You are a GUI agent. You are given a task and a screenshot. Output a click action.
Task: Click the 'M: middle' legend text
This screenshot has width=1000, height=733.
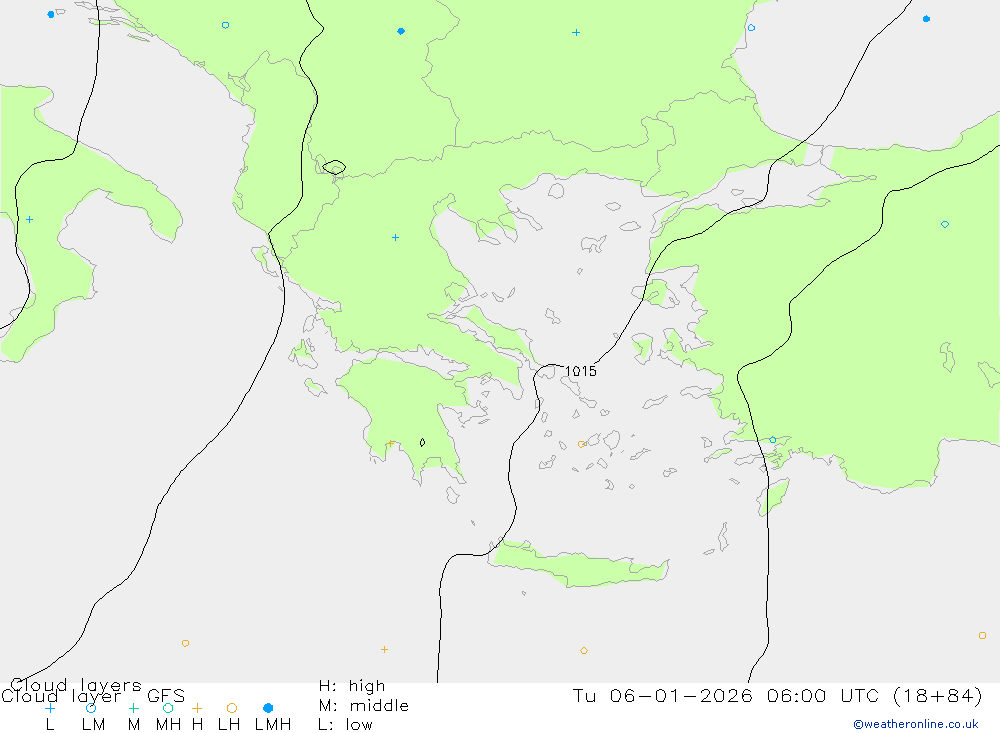pyautogui.click(x=364, y=706)
